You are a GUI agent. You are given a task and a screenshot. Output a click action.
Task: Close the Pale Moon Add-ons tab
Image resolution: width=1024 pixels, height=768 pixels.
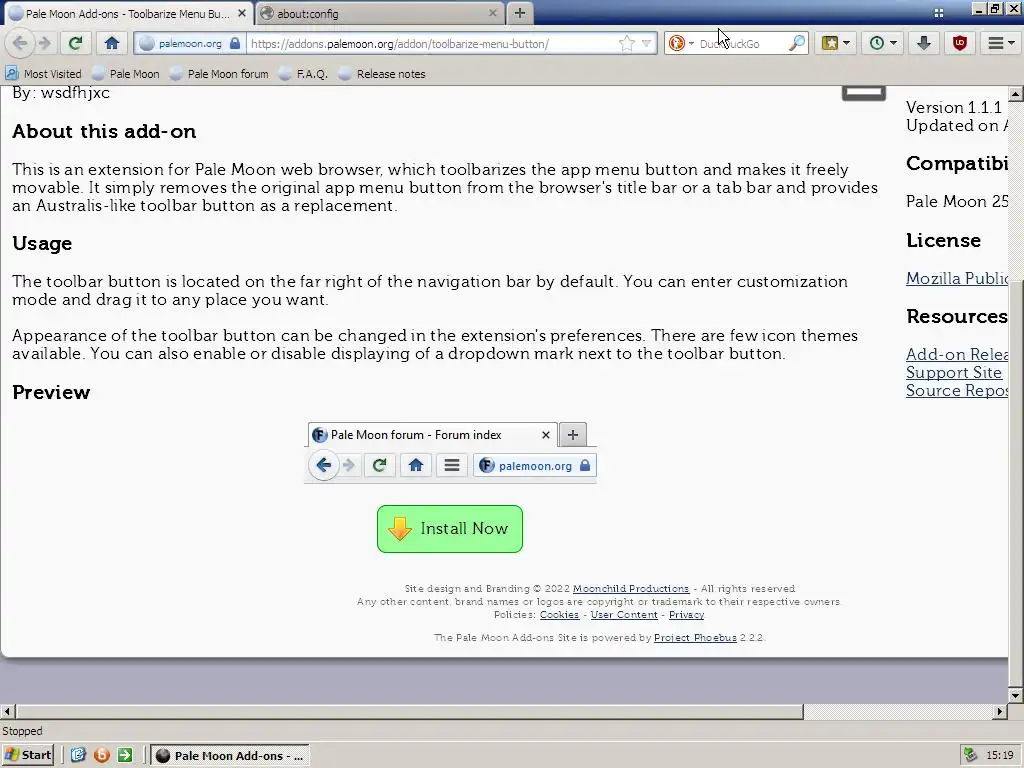(x=242, y=13)
